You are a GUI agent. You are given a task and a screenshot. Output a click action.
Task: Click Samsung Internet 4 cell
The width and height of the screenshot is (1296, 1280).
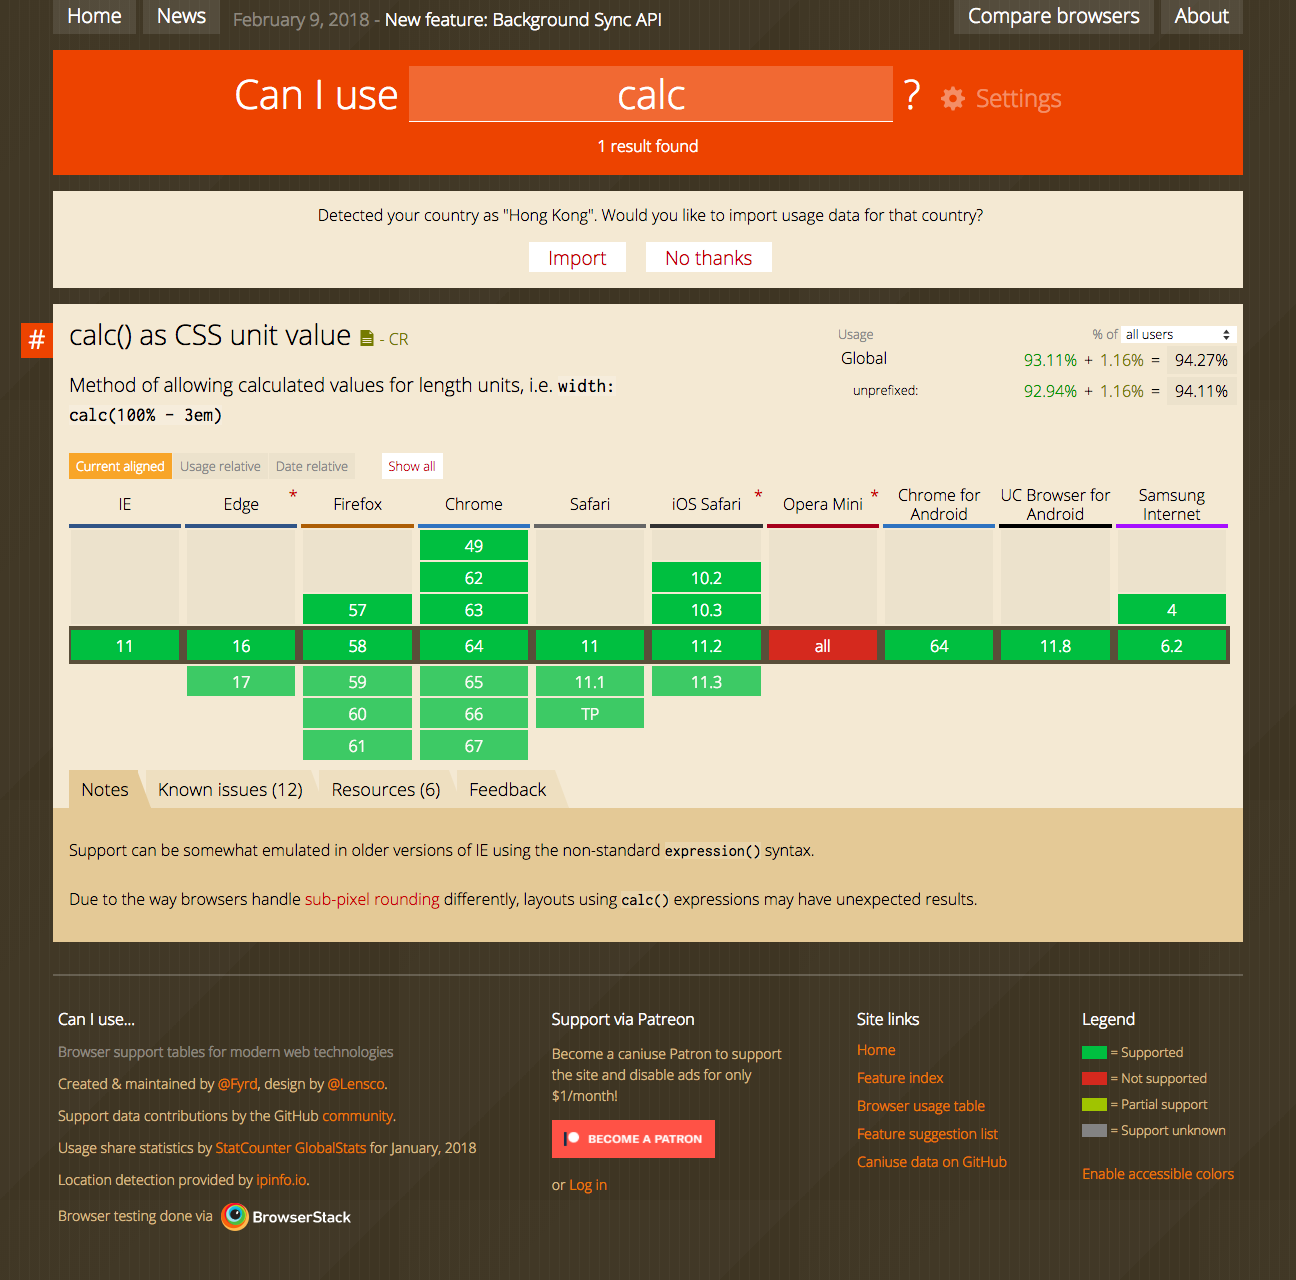coord(1172,609)
